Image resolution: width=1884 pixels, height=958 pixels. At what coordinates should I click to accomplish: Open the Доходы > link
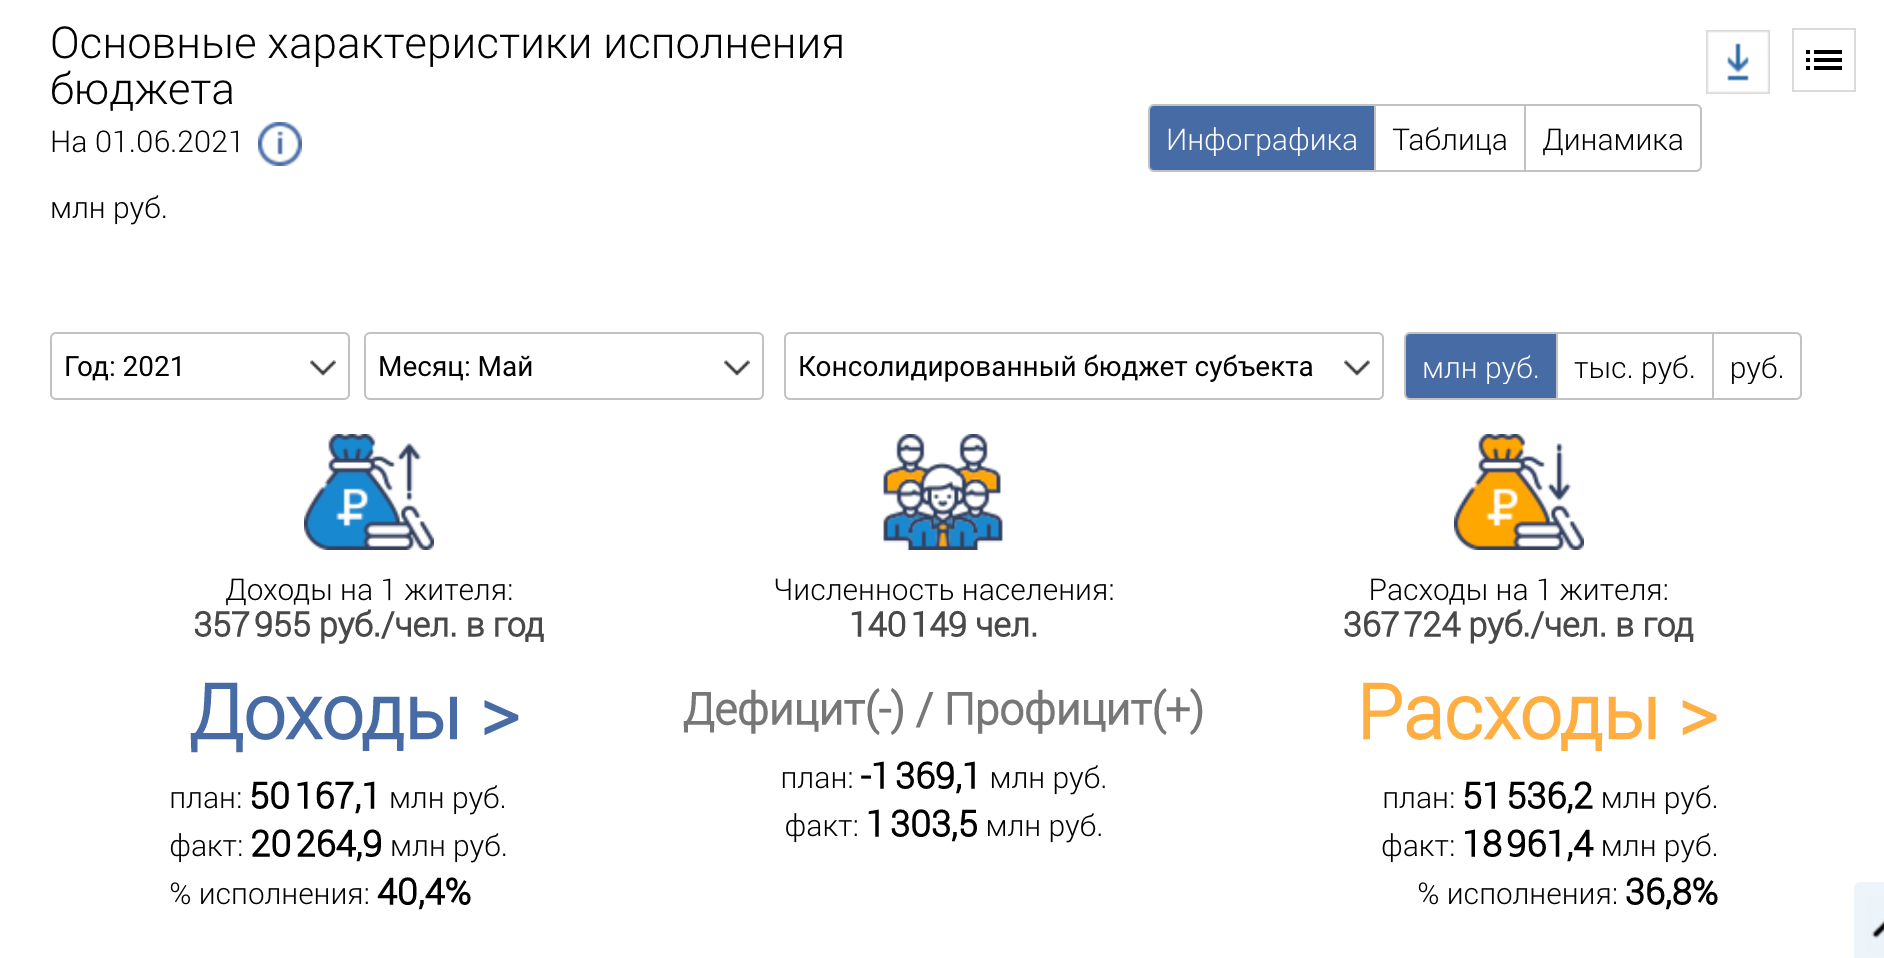(x=355, y=714)
